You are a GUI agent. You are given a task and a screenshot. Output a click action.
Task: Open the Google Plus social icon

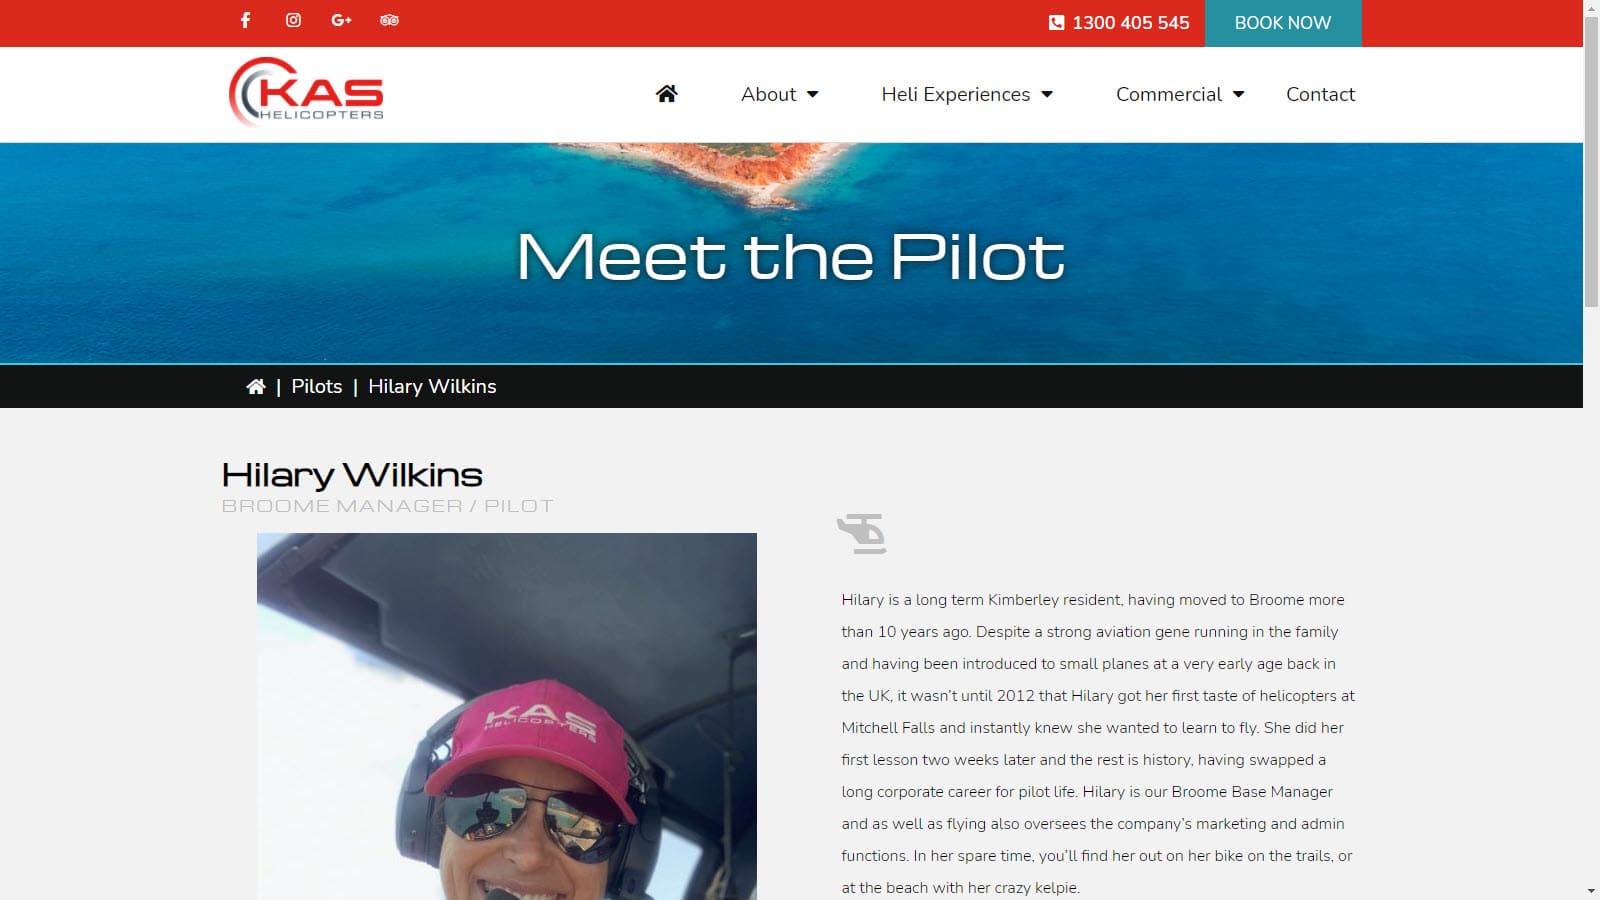tap(341, 20)
